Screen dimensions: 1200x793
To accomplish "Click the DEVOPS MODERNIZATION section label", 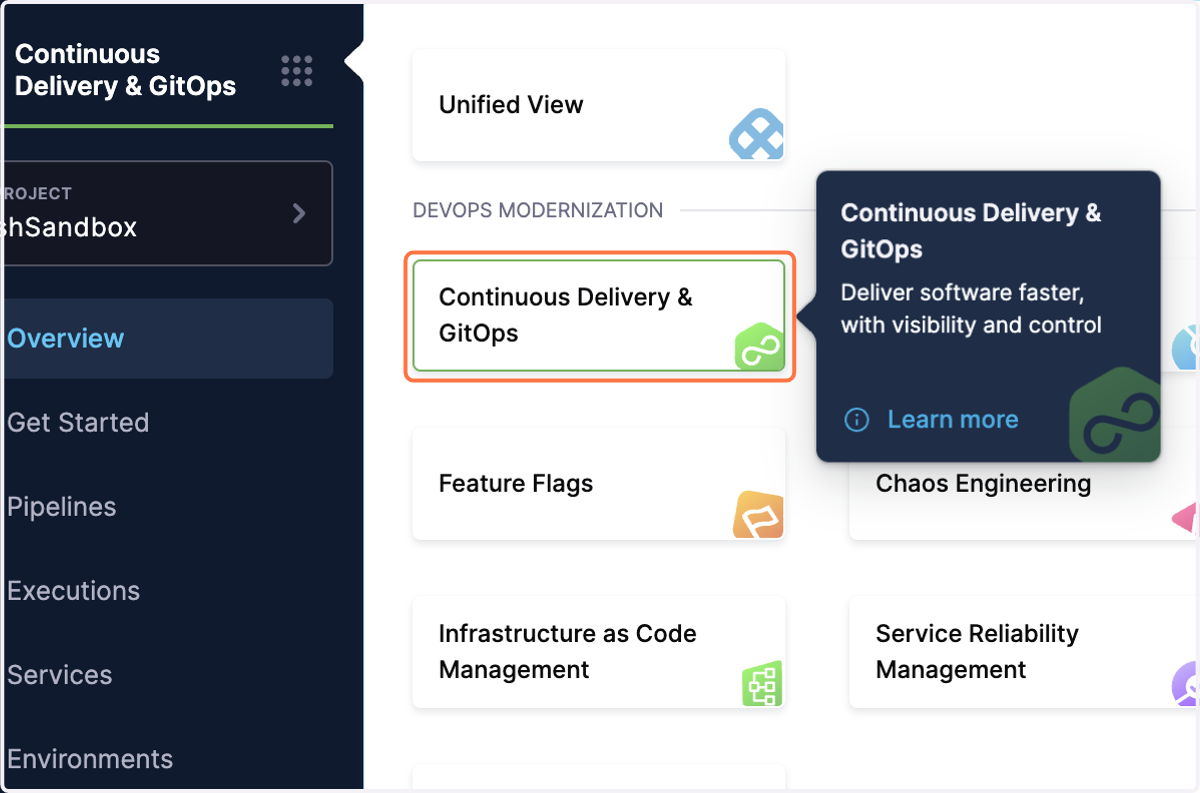I will pyautogui.click(x=538, y=210).
